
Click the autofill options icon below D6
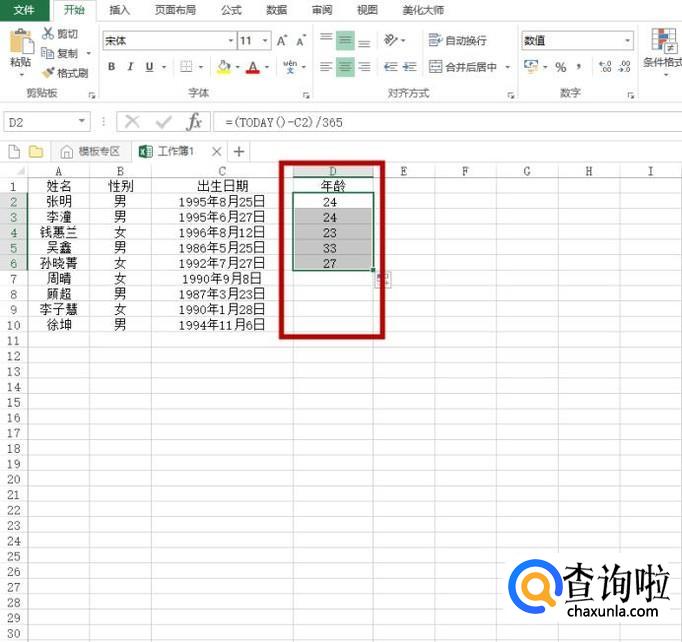click(383, 280)
